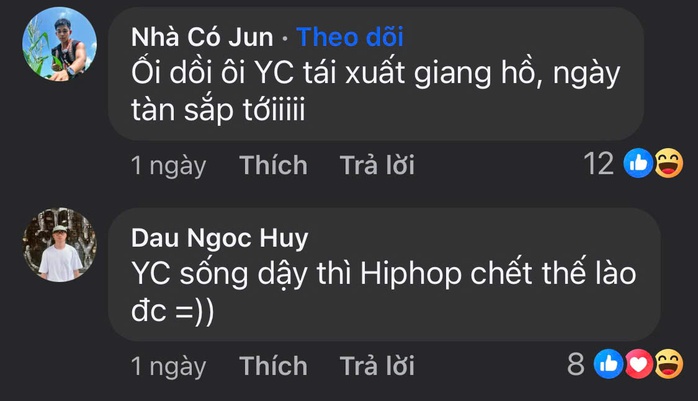Open the Nhà Có Jun profile name link
This screenshot has width=698, height=401.
tap(202, 38)
